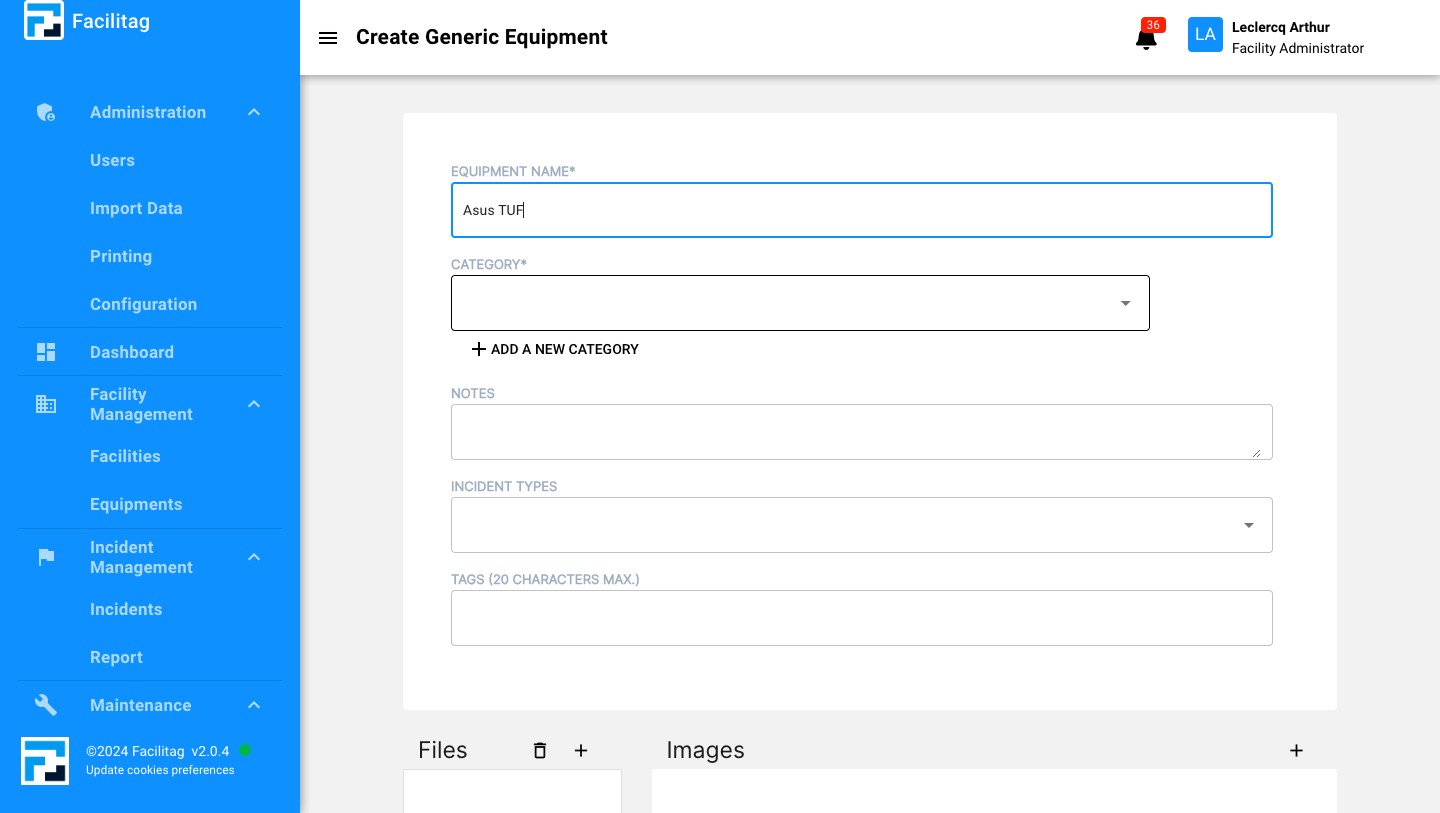The height and width of the screenshot is (813, 1440).
Task: Delete files with the trash icon
Action: (540, 750)
